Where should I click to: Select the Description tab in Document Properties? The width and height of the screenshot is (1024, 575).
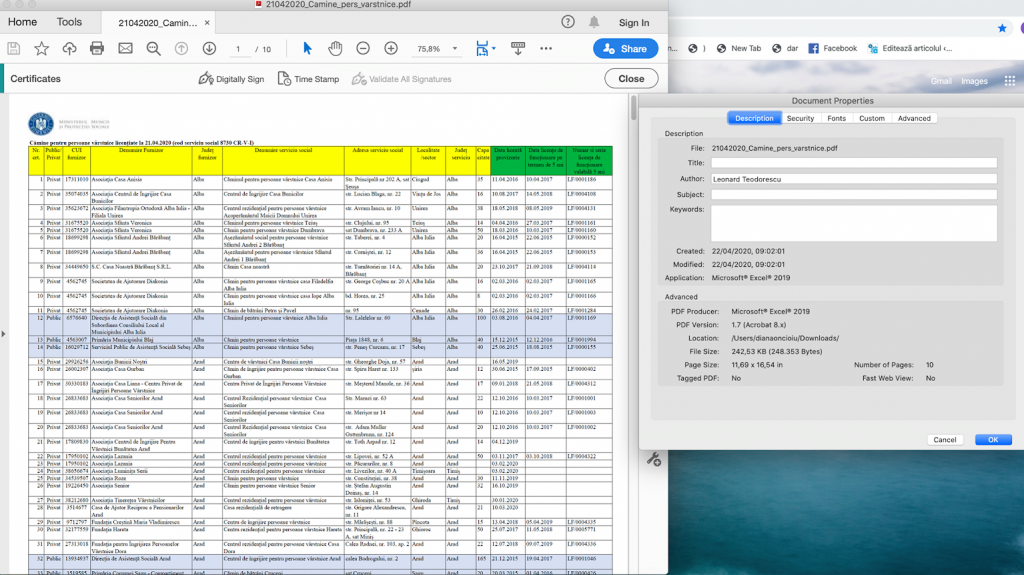click(x=754, y=118)
